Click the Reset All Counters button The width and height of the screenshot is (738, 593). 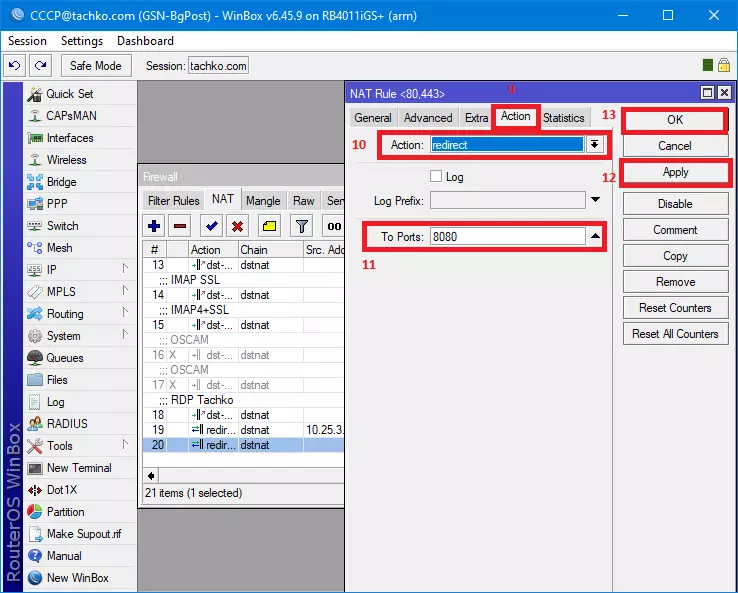[x=675, y=334]
